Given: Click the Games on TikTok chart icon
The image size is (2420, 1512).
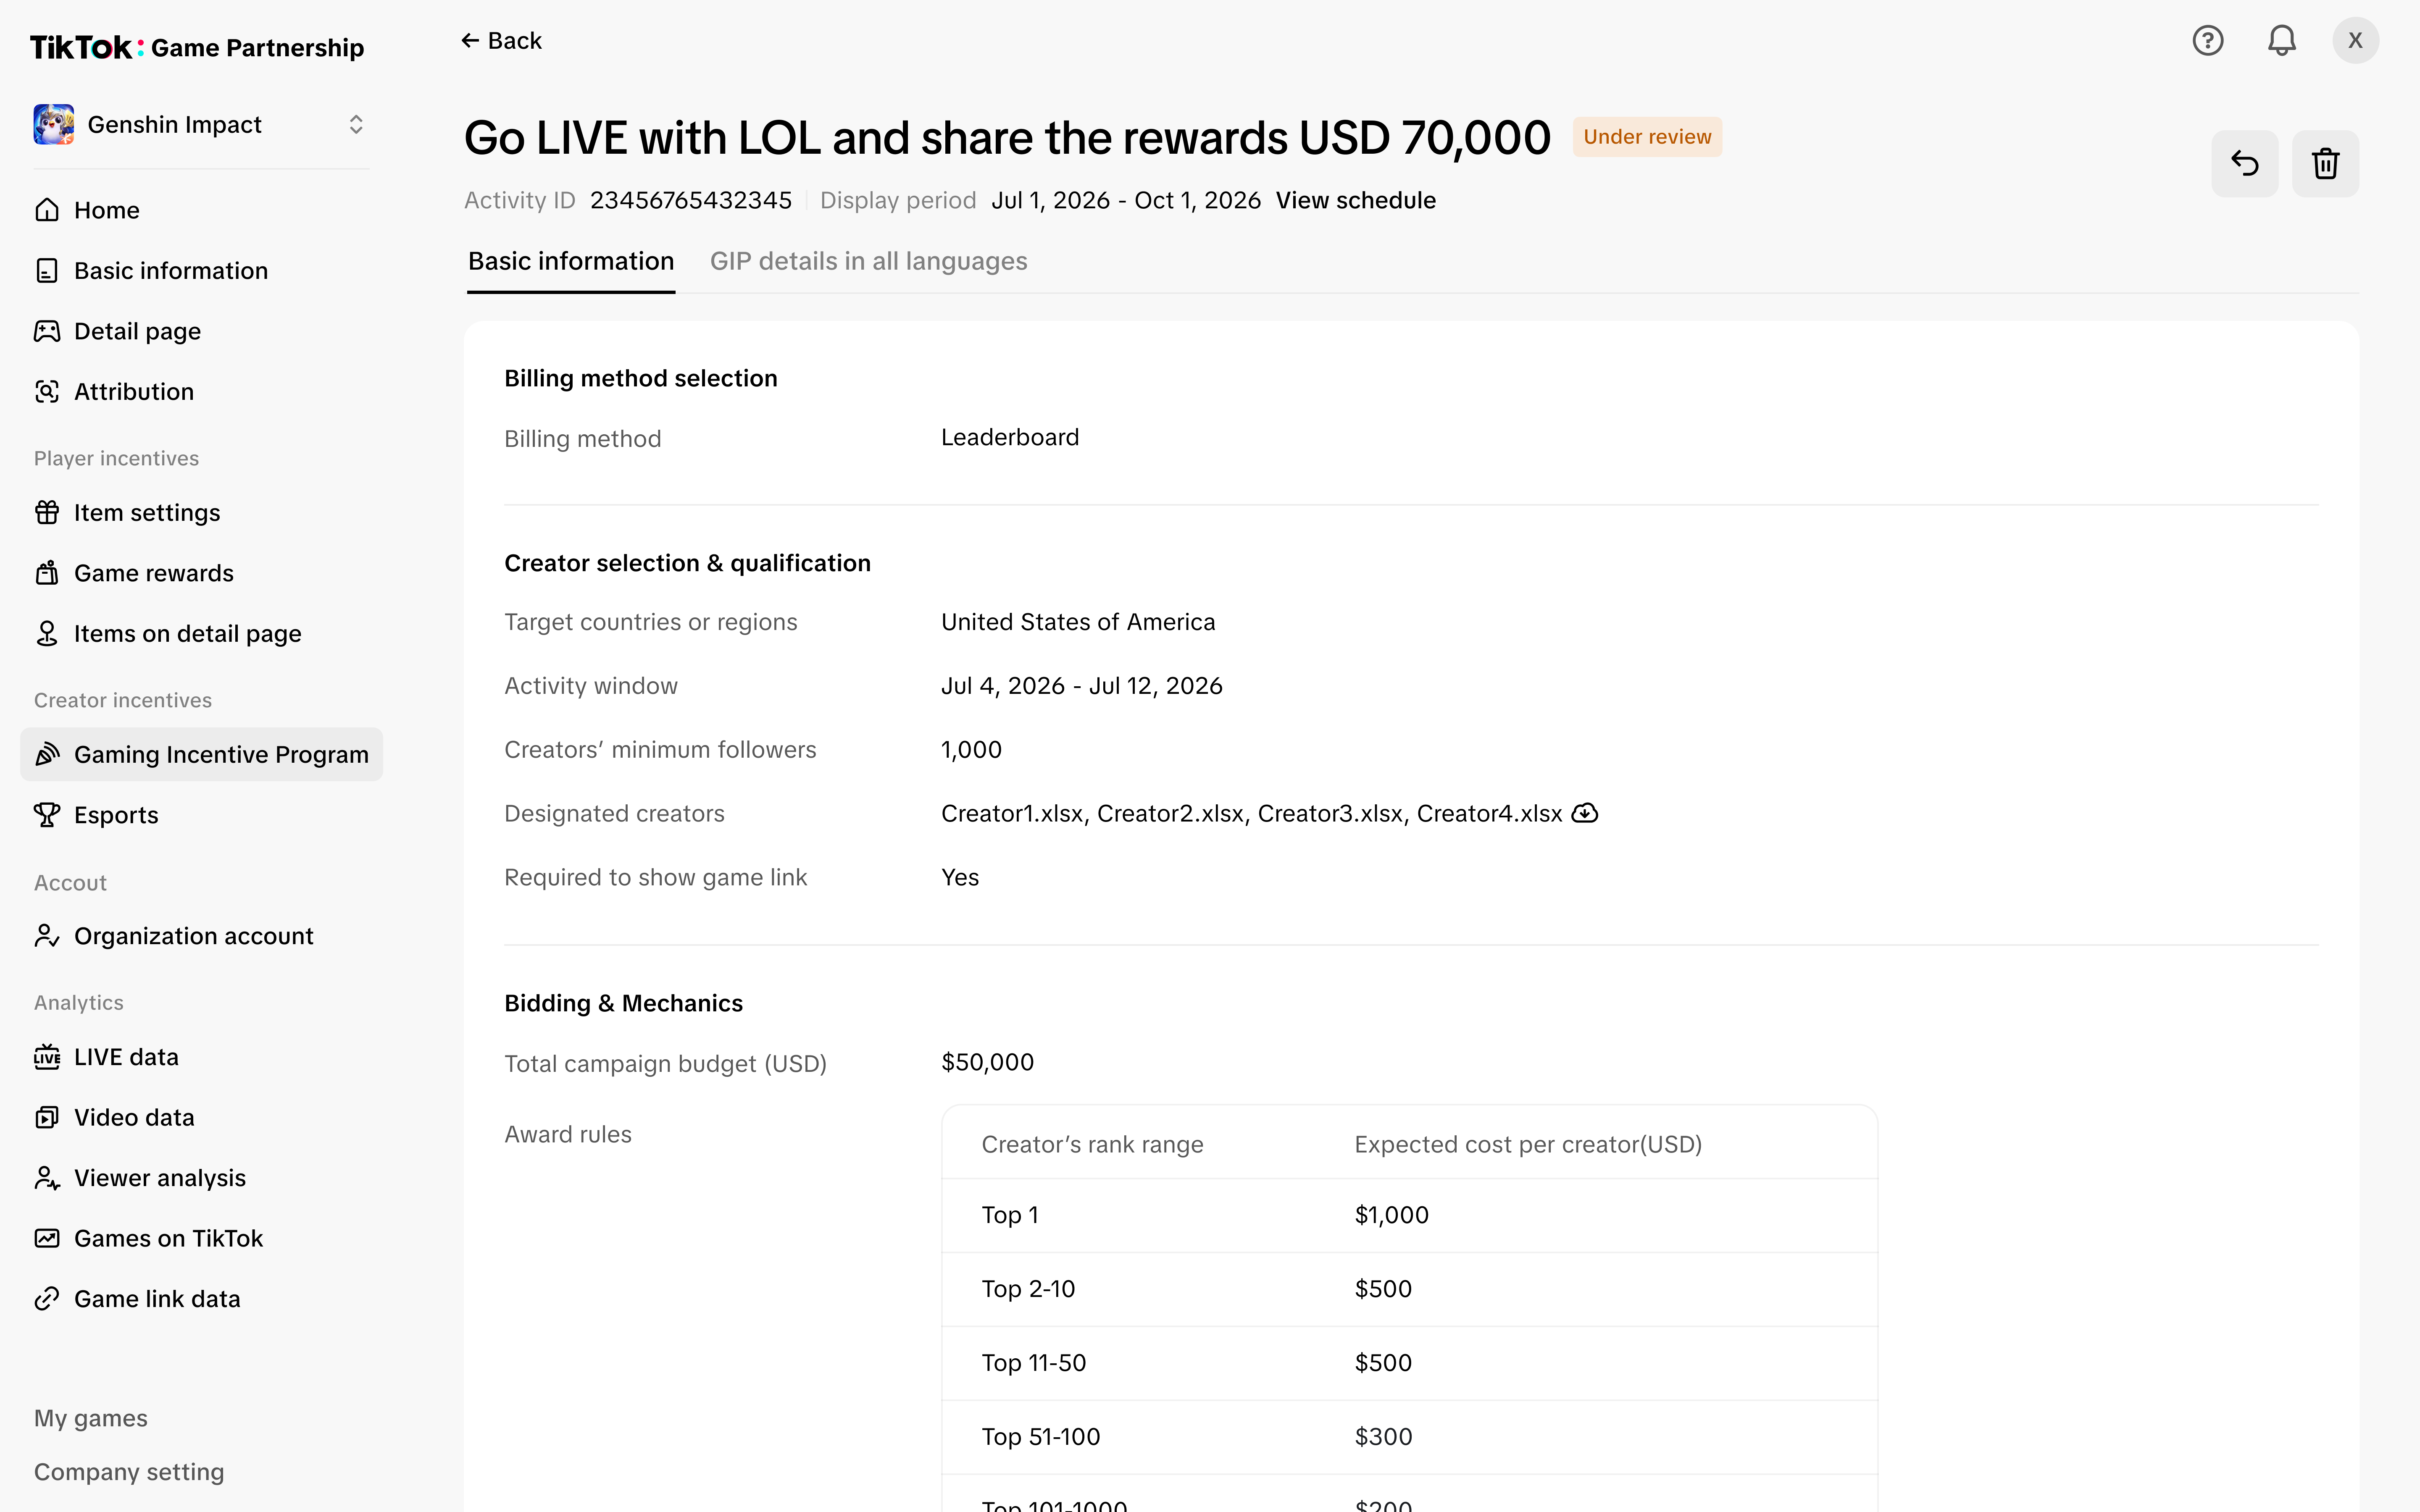Looking at the screenshot, I should tap(47, 1239).
